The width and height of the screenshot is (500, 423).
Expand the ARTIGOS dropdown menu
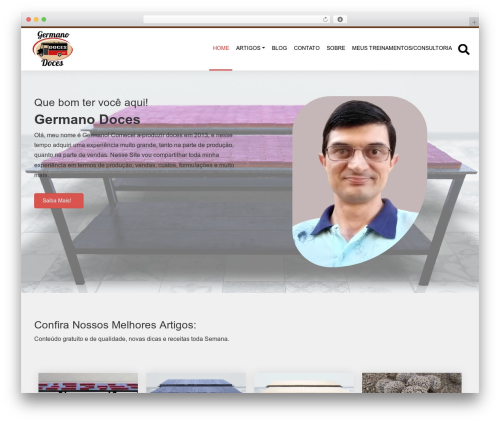click(250, 48)
